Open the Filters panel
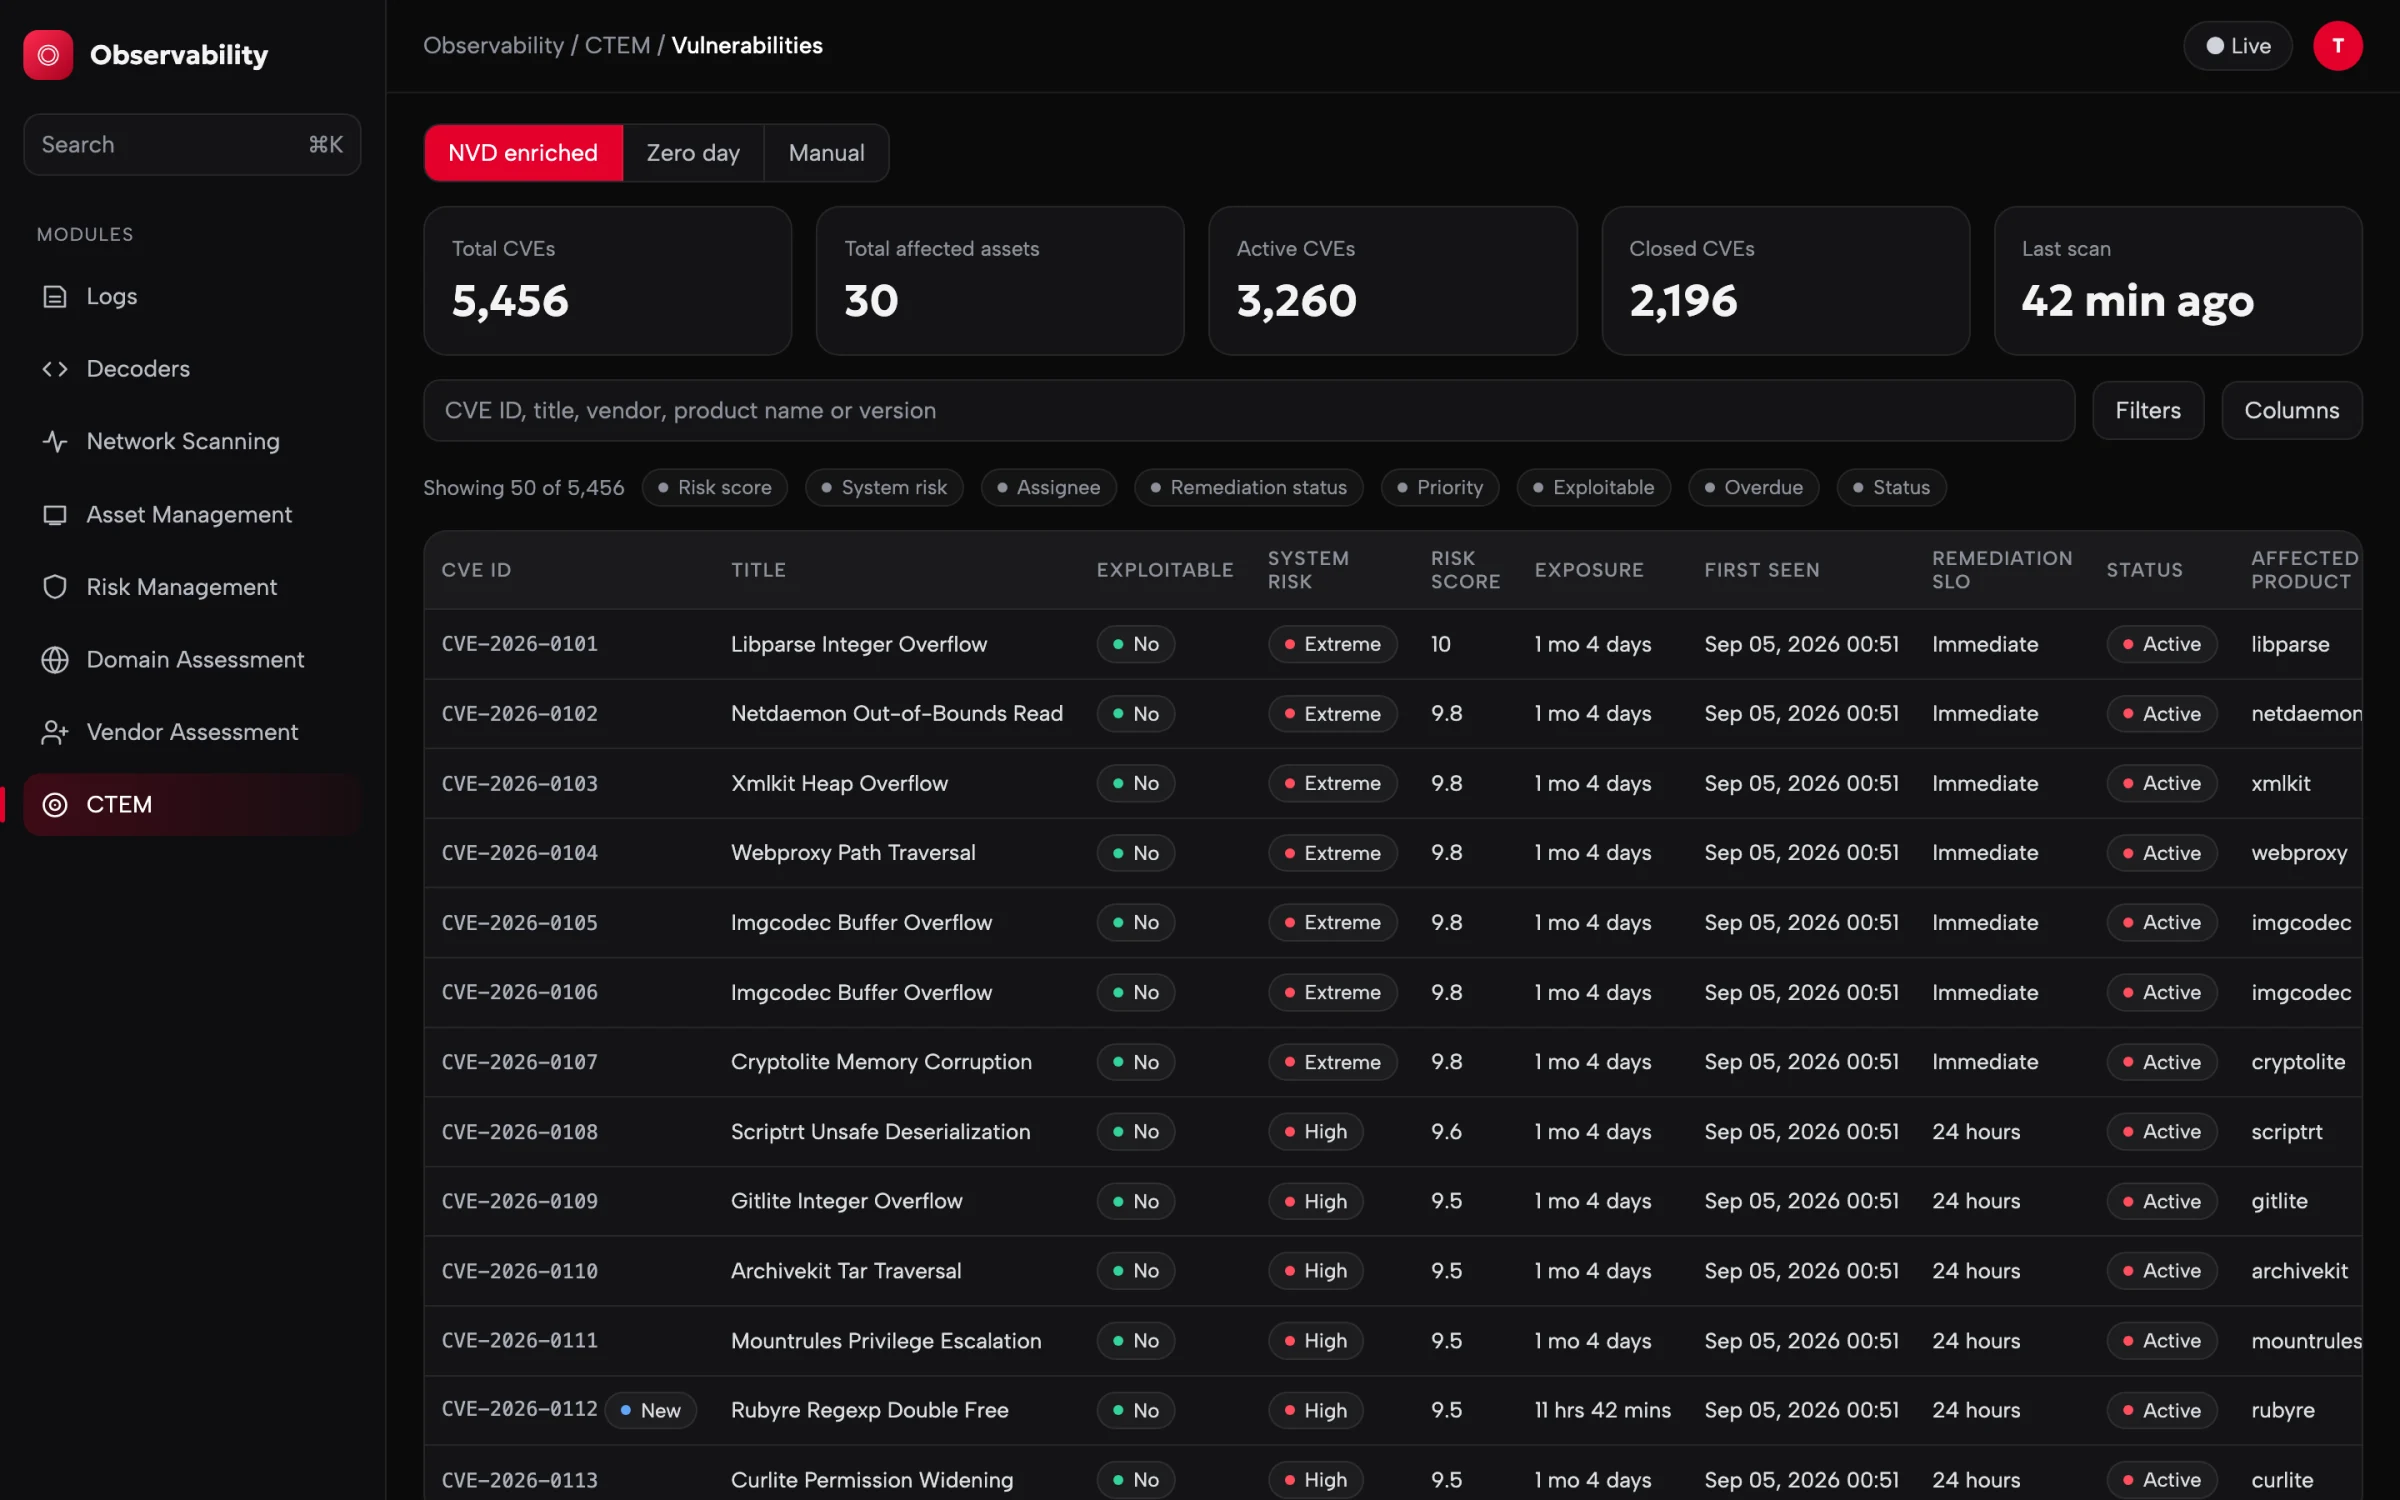 click(2148, 411)
